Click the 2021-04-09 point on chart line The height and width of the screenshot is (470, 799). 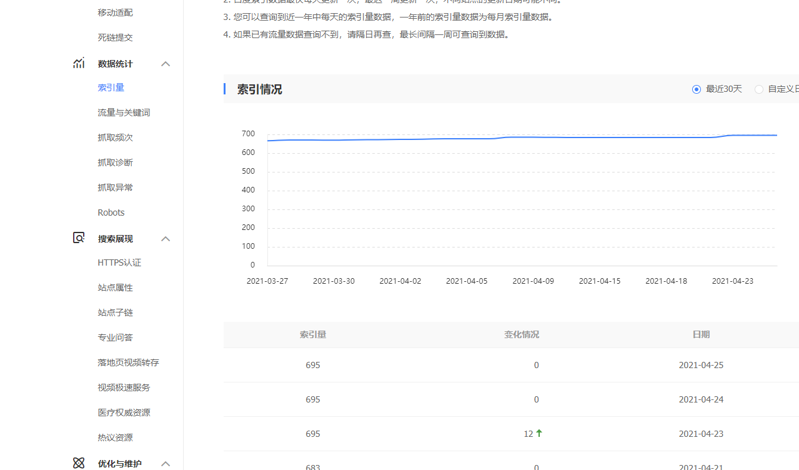pos(533,137)
